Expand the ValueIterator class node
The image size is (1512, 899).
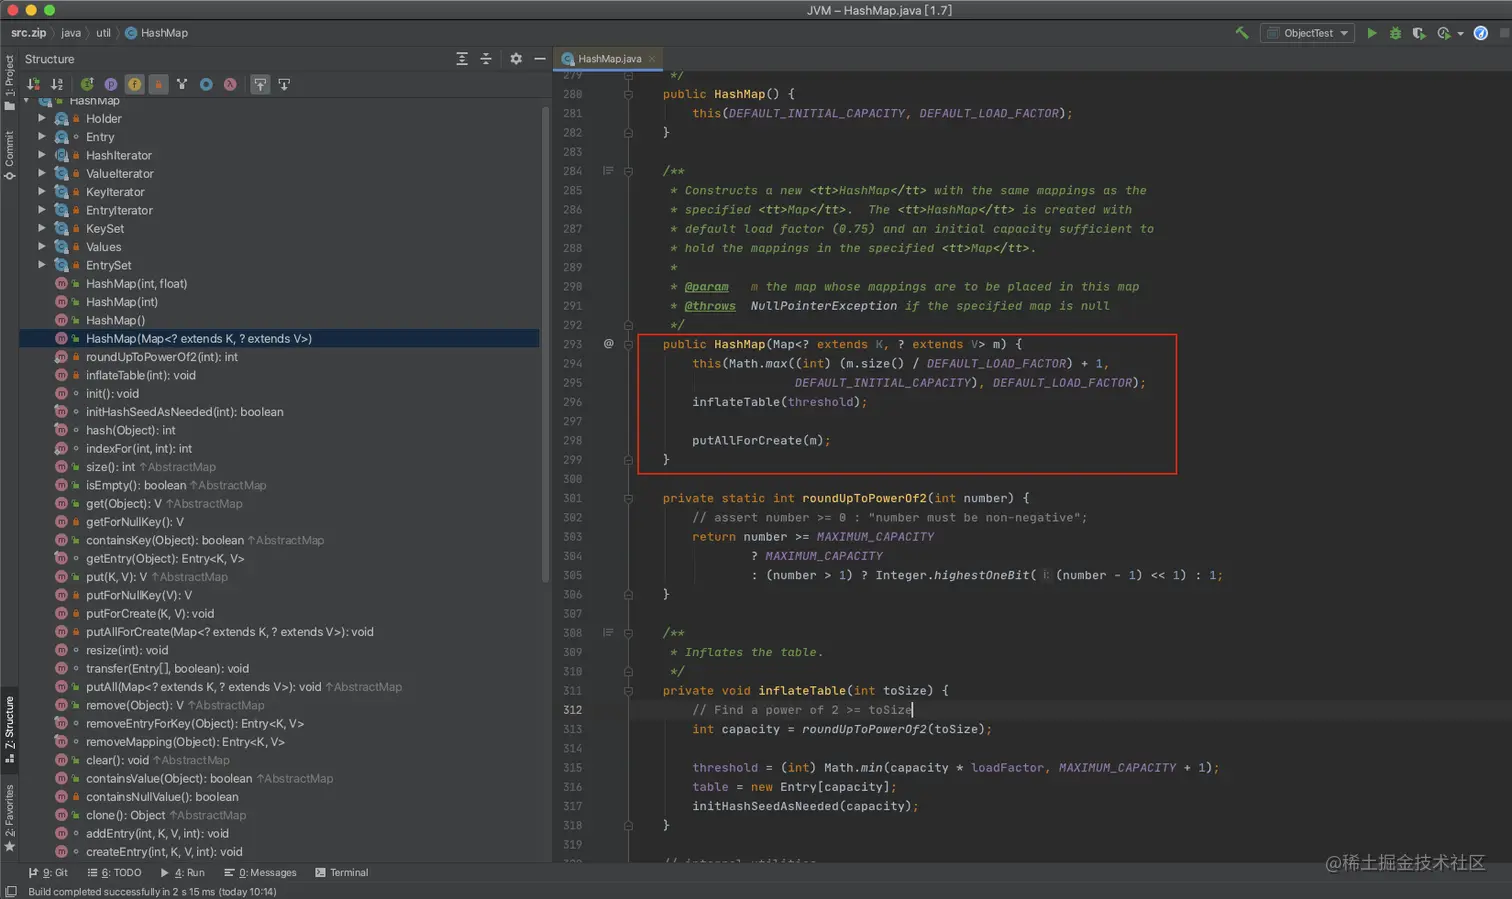coord(42,173)
